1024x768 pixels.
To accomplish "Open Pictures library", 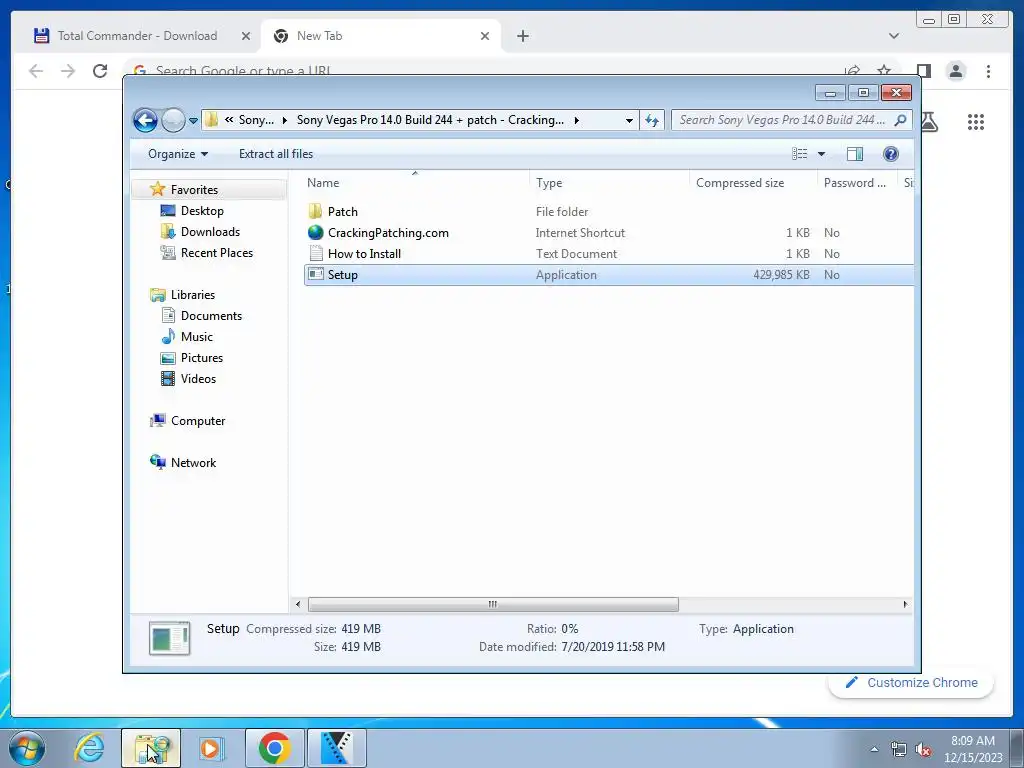I will 202,357.
